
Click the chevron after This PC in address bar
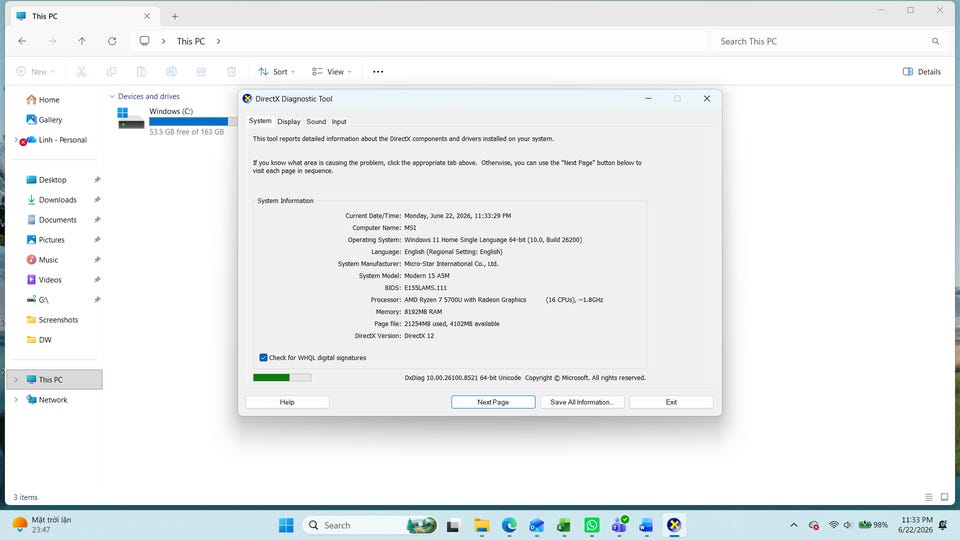pos(219,41)
